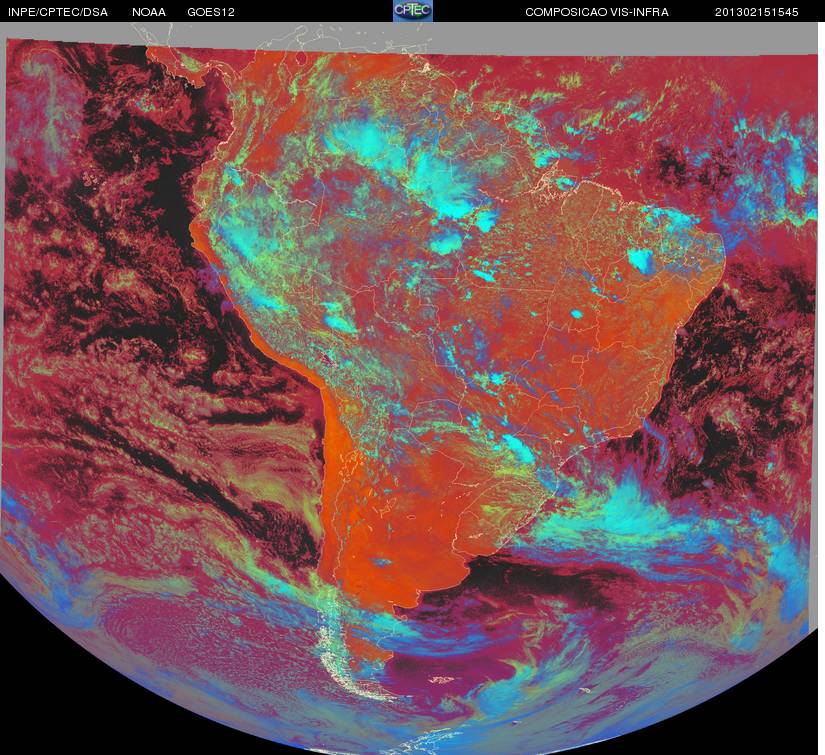Click the INPE/CPTEC/DSA header text
Viewport: 825px width, 755px height.
[58, 12]
